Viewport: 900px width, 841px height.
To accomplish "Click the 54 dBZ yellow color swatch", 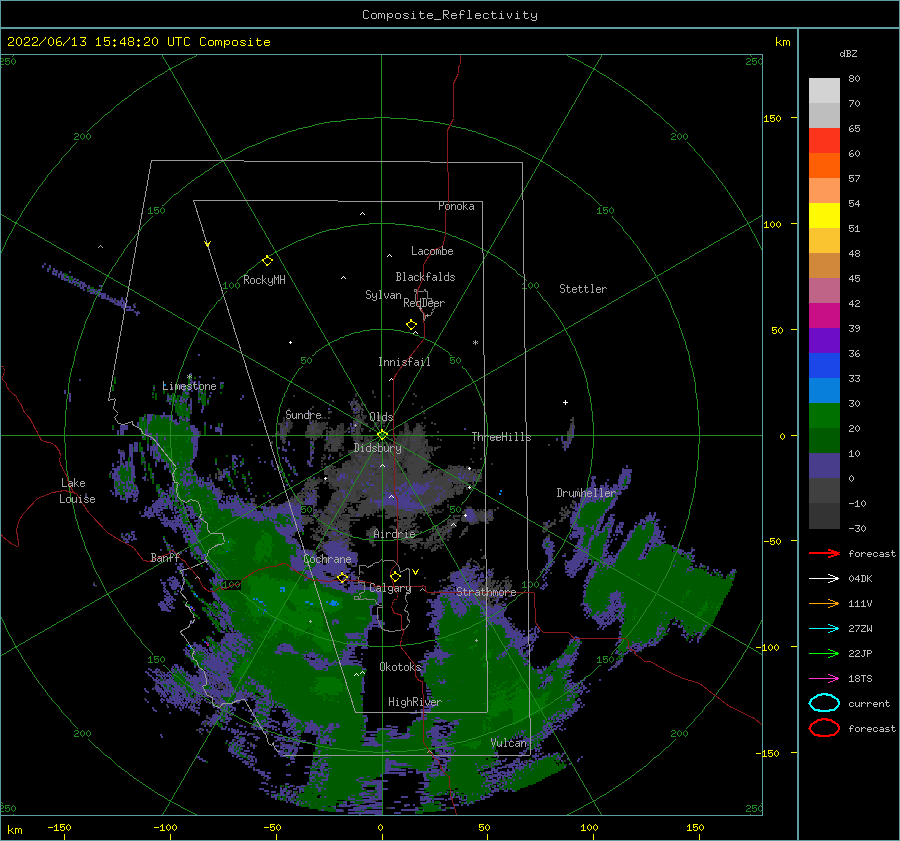I will [824, 216].
